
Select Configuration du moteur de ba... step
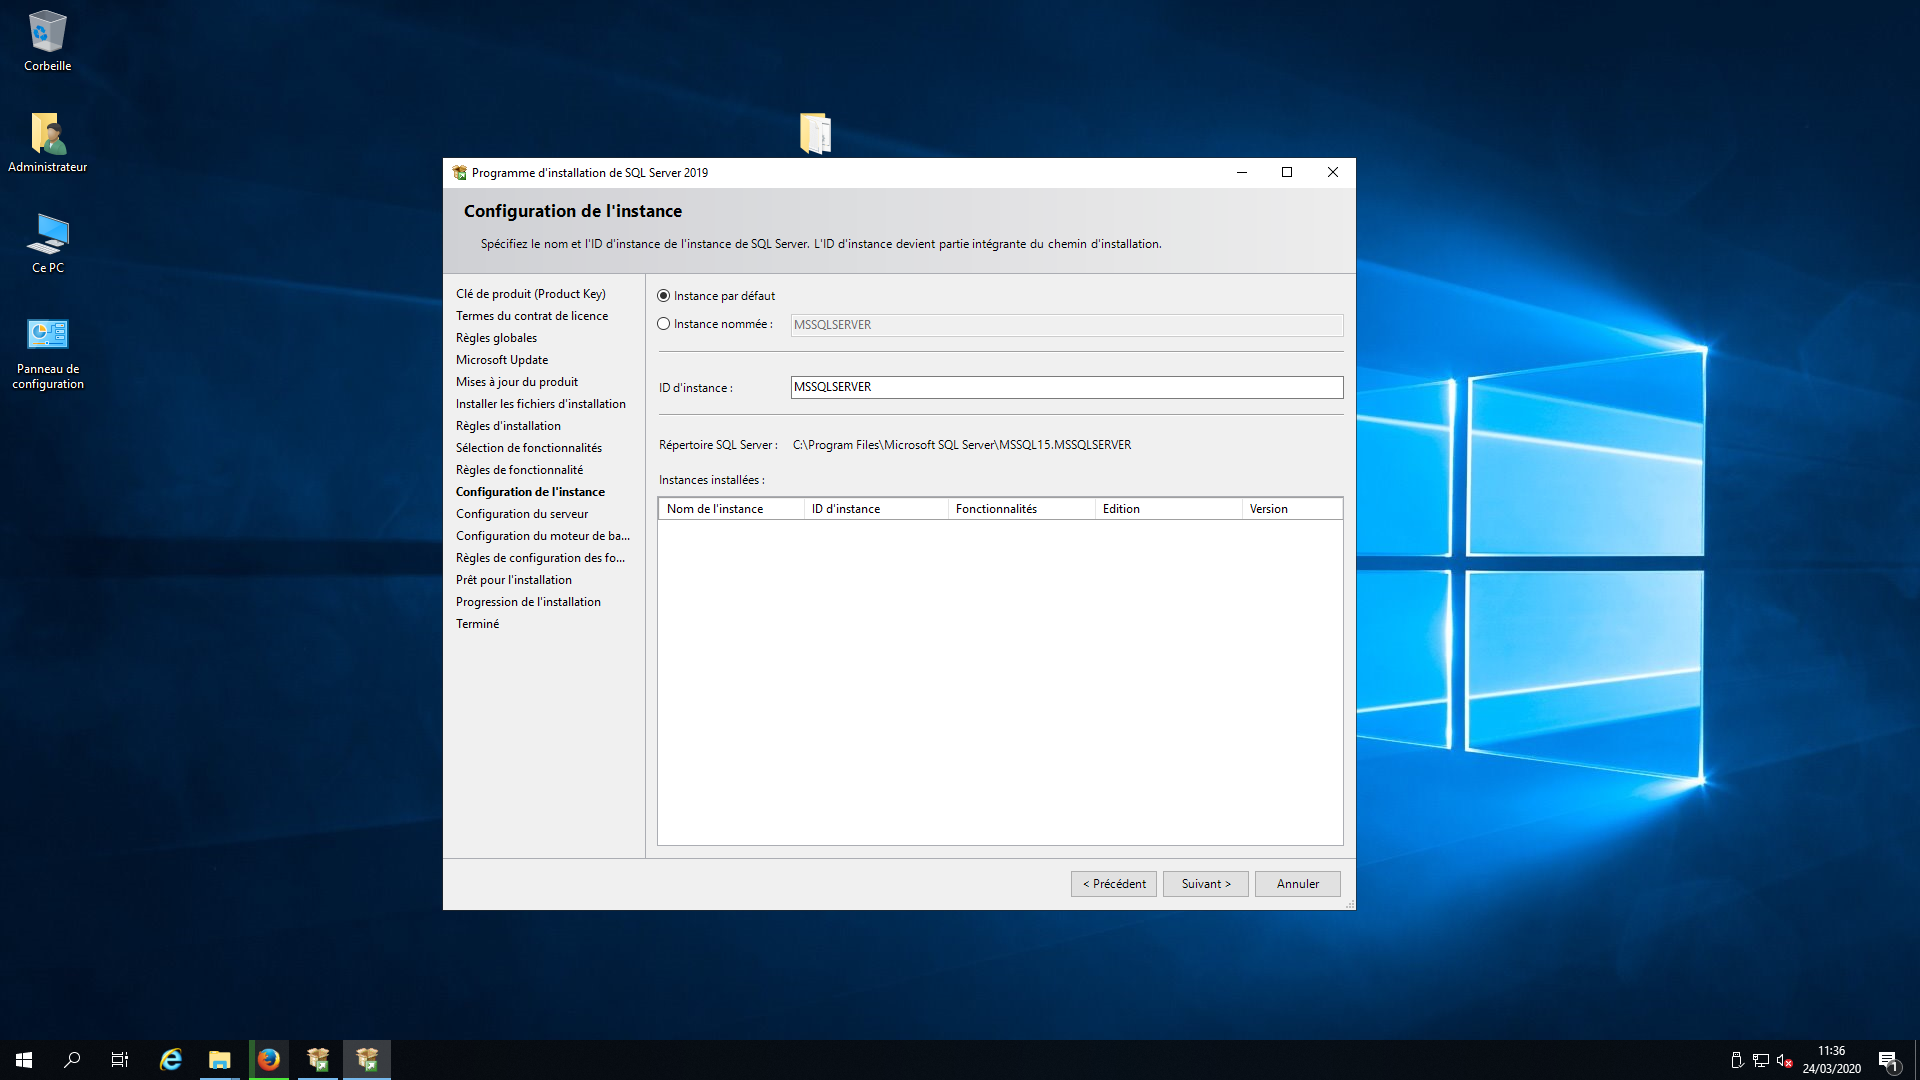click(x=542, y=536)
